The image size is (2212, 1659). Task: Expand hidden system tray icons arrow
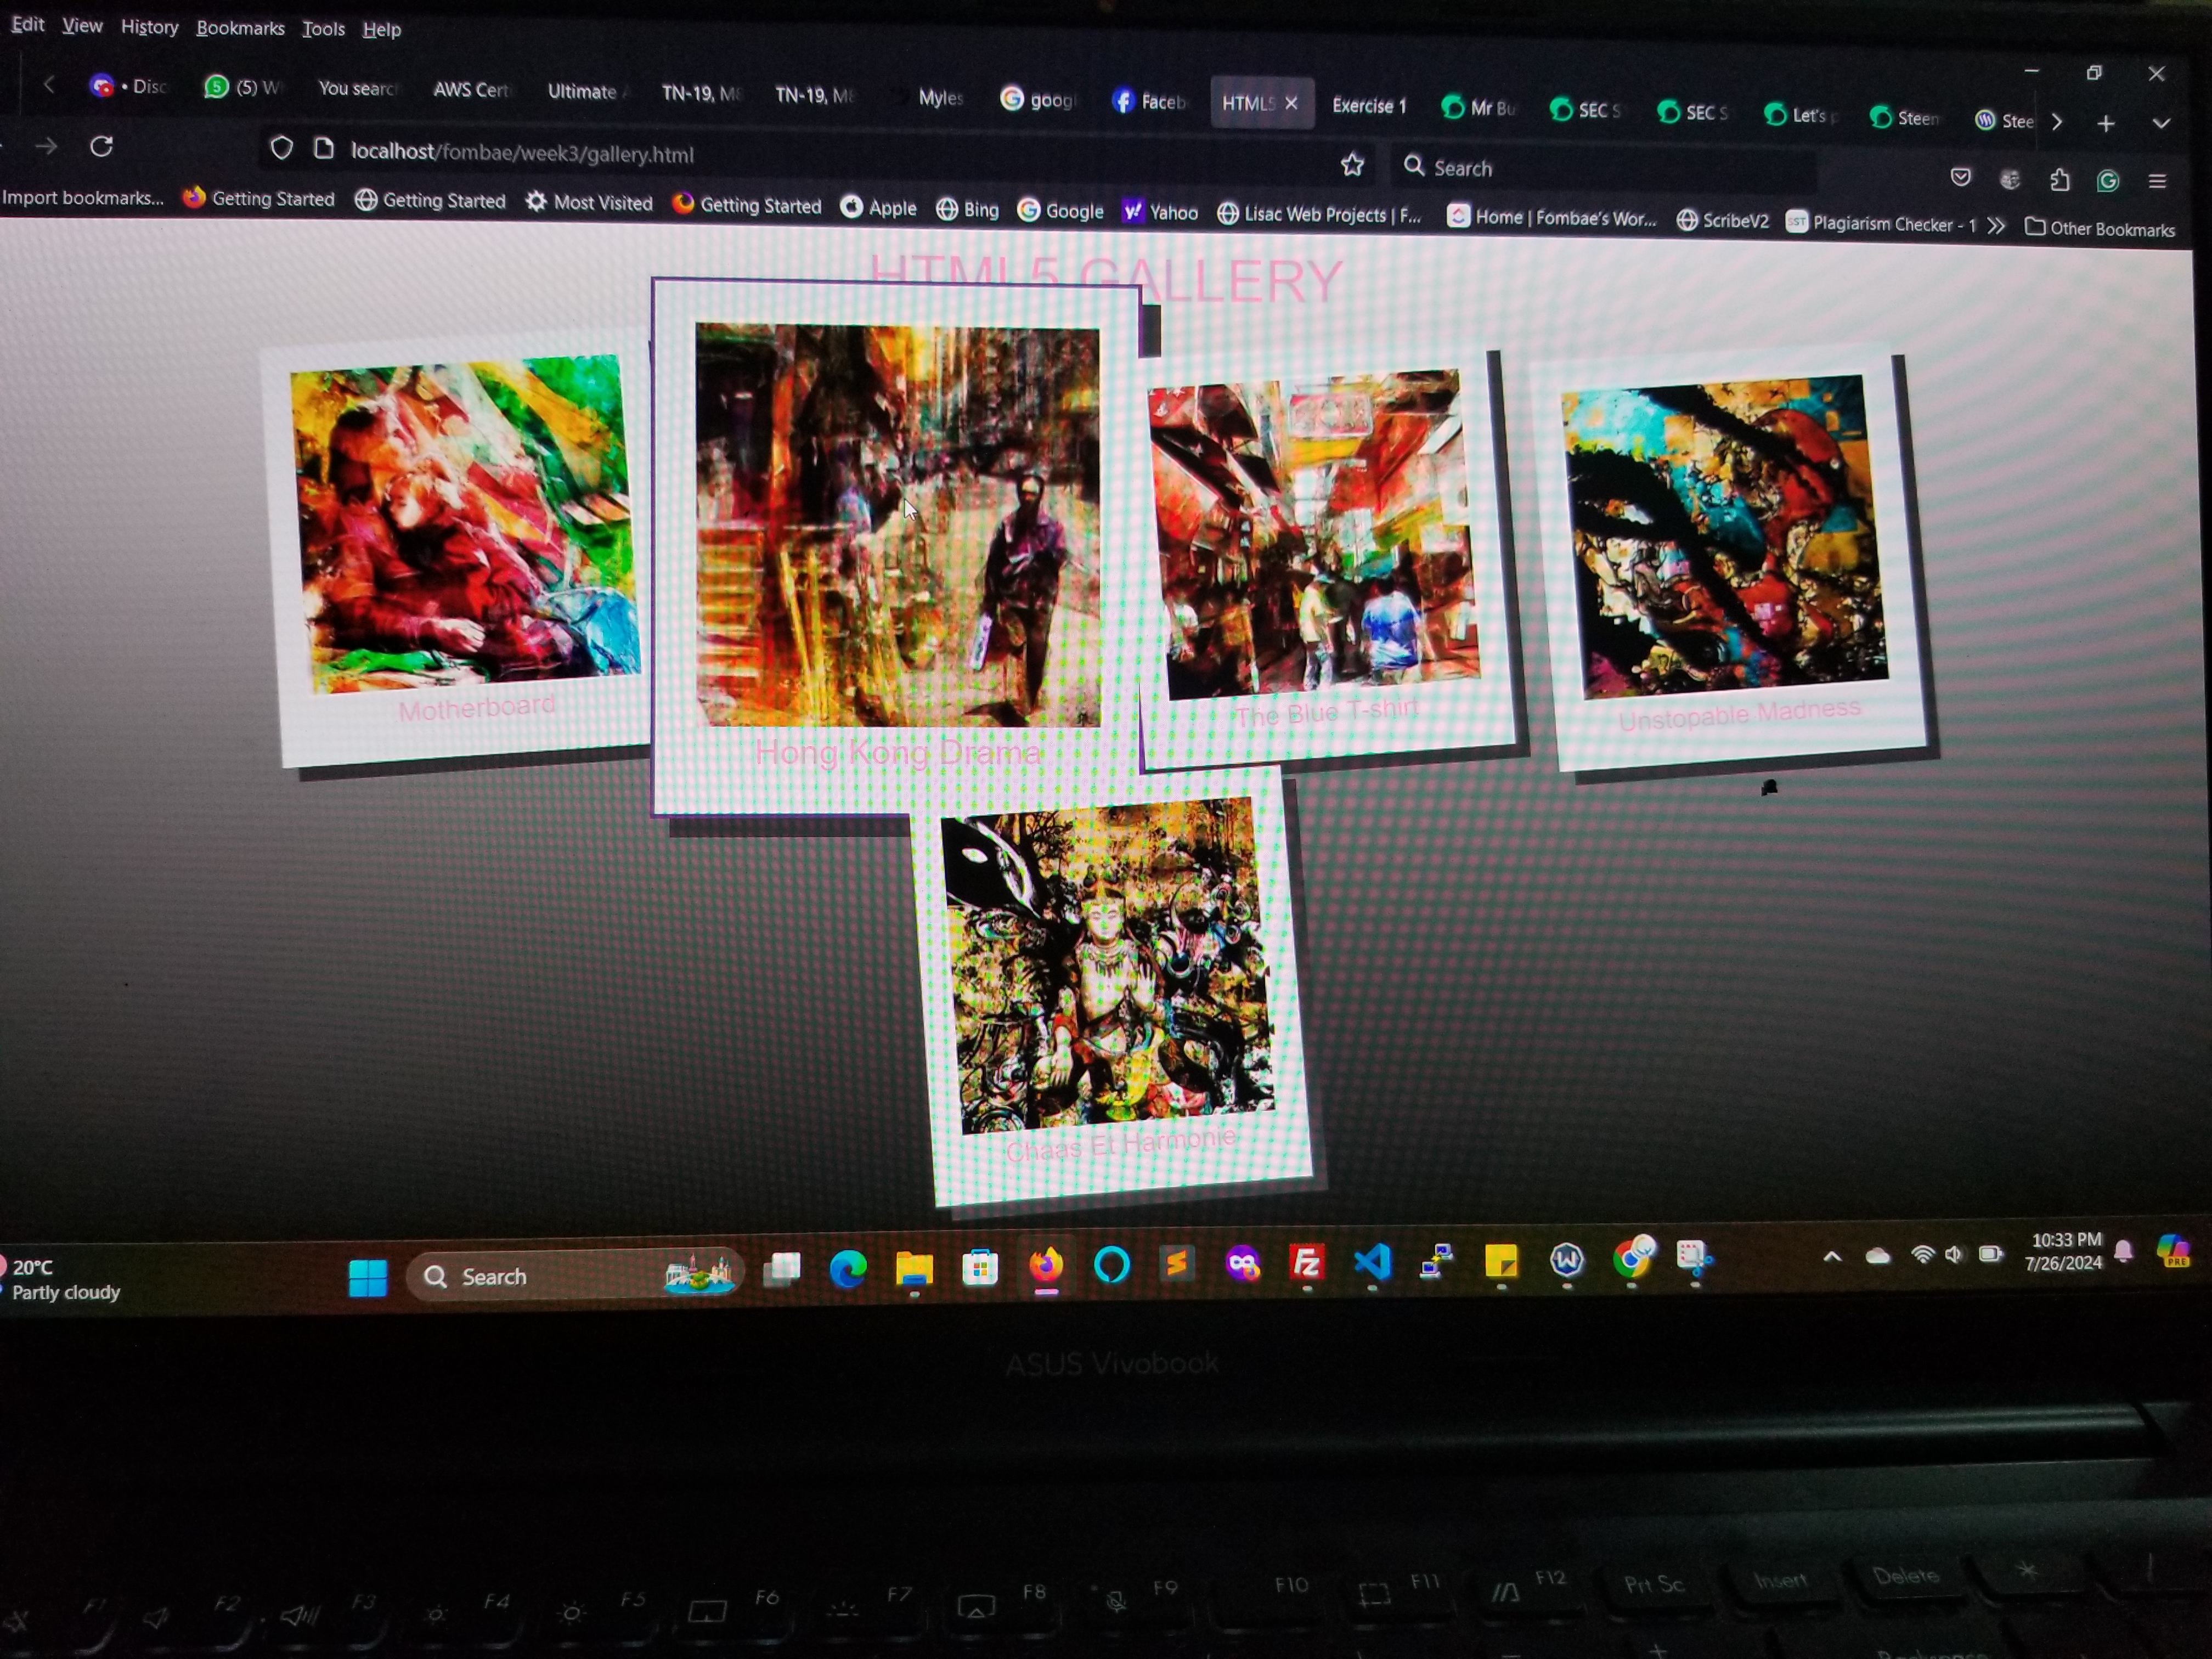tap(1832, 1257)
